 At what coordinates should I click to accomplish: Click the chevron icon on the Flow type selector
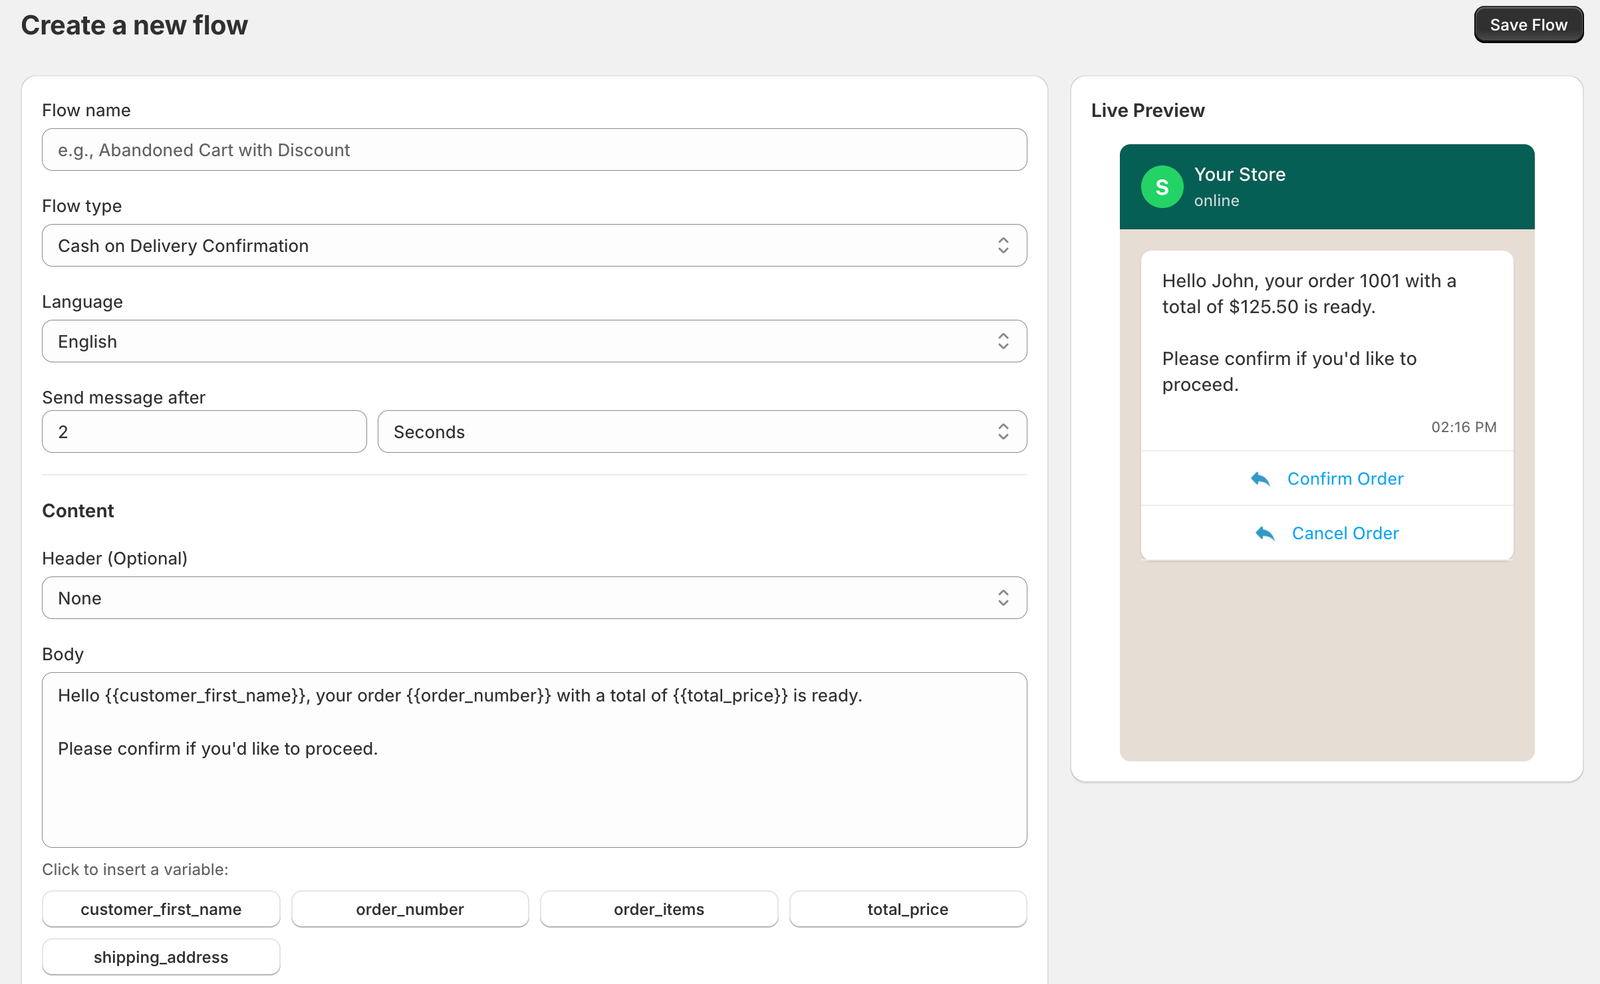click(1003, 245)
